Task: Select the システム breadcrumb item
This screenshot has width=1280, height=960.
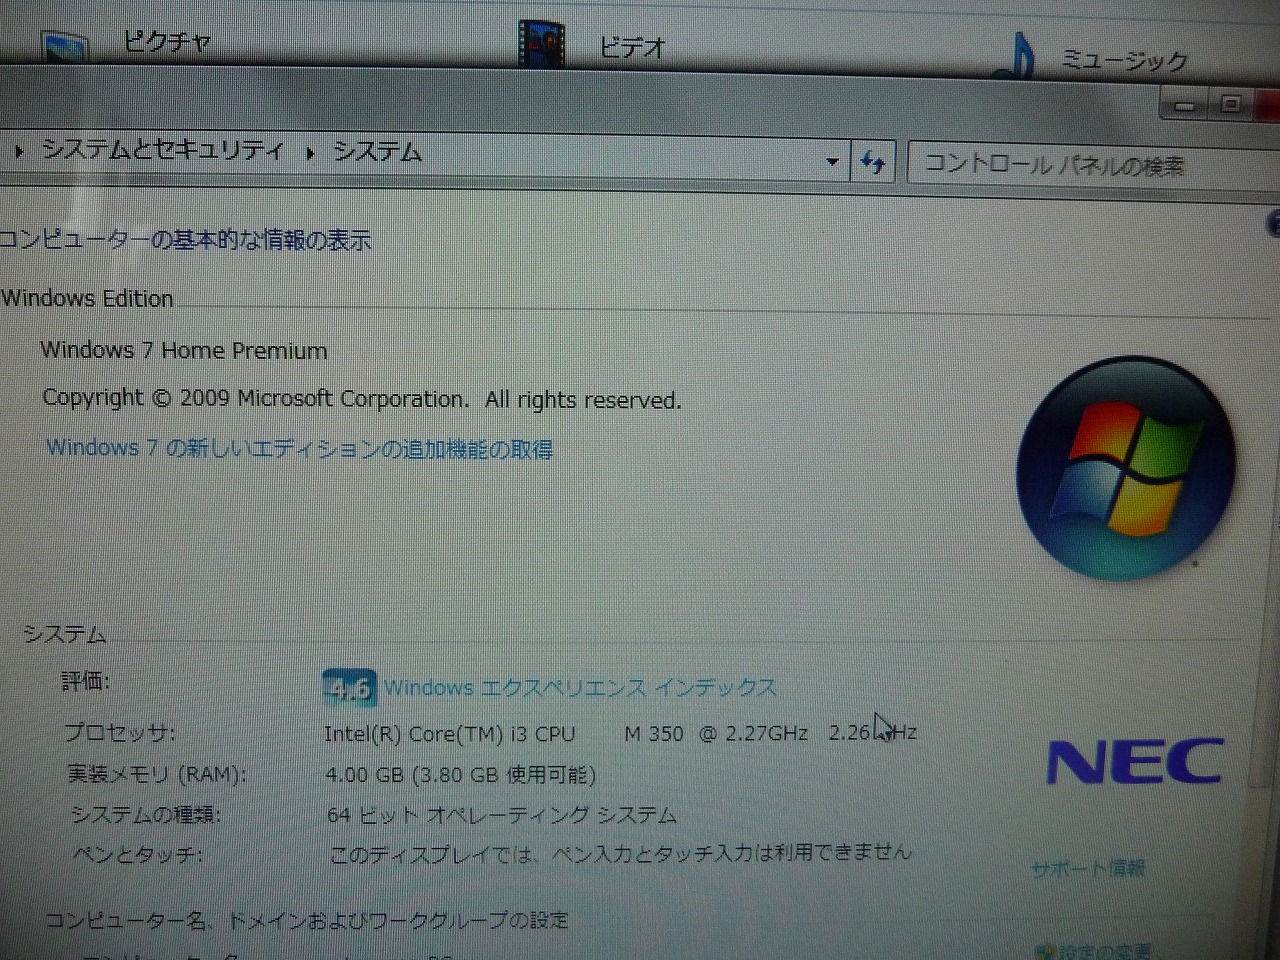Action: (377, 152)
